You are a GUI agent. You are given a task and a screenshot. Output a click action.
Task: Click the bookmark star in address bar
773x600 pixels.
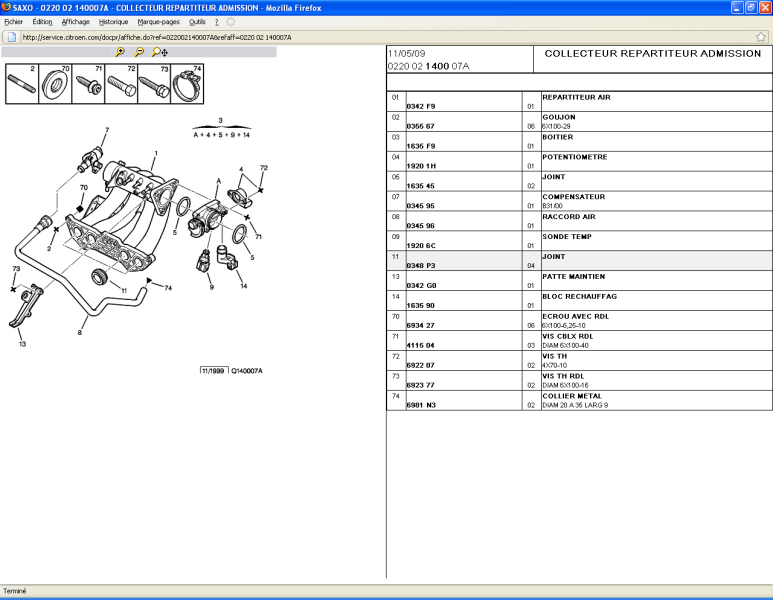click(x=761, y=37)
